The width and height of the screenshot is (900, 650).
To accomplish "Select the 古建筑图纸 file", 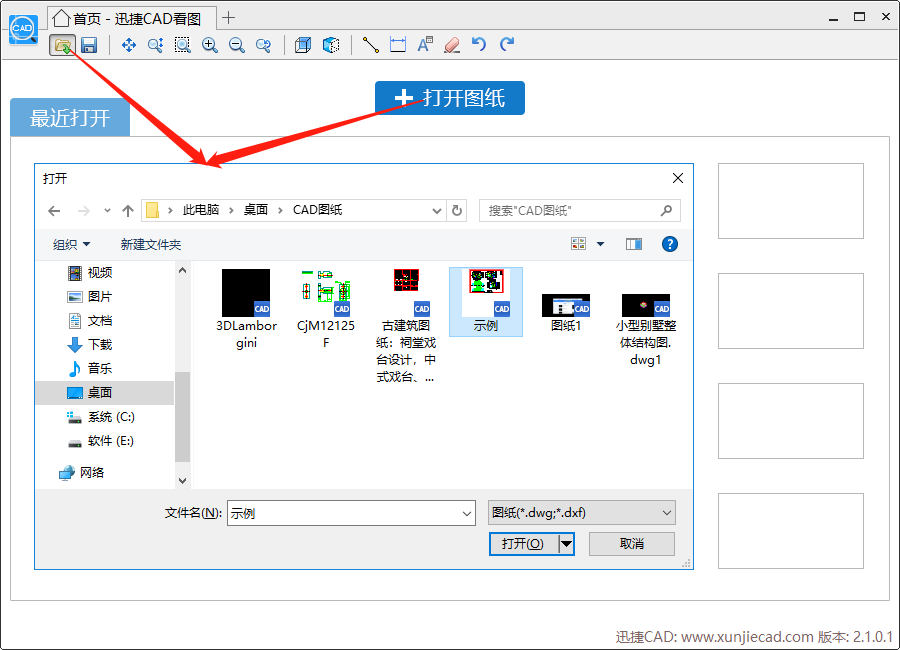I will [x=406, y=326].
